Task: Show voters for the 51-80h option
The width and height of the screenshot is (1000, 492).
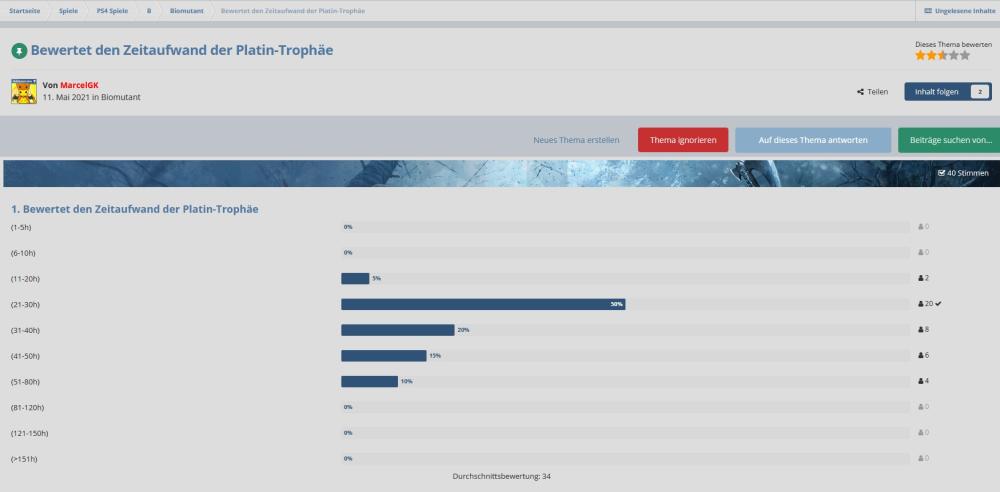Action: coord(924,381)
